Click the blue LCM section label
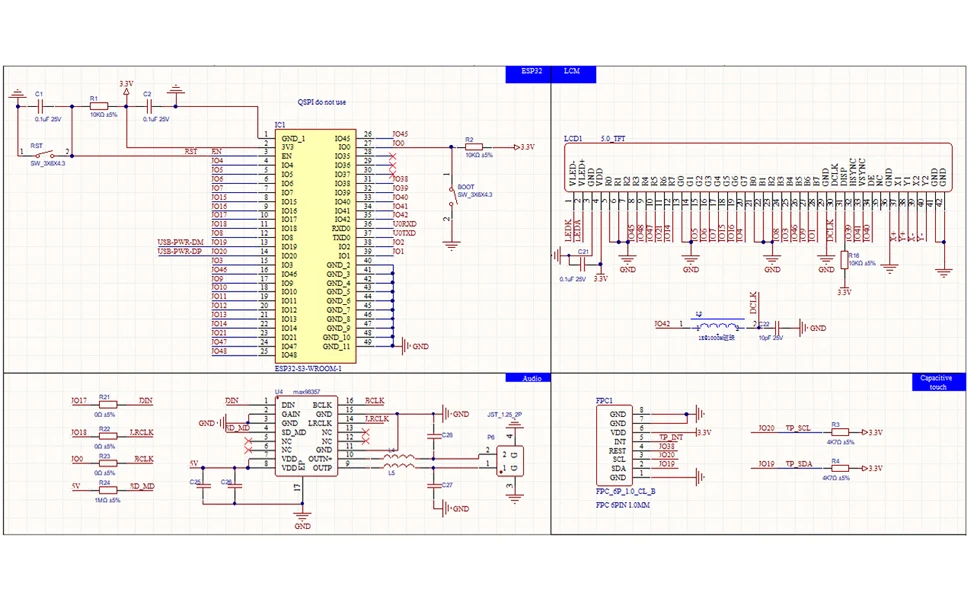 click(x=573, y=72)
